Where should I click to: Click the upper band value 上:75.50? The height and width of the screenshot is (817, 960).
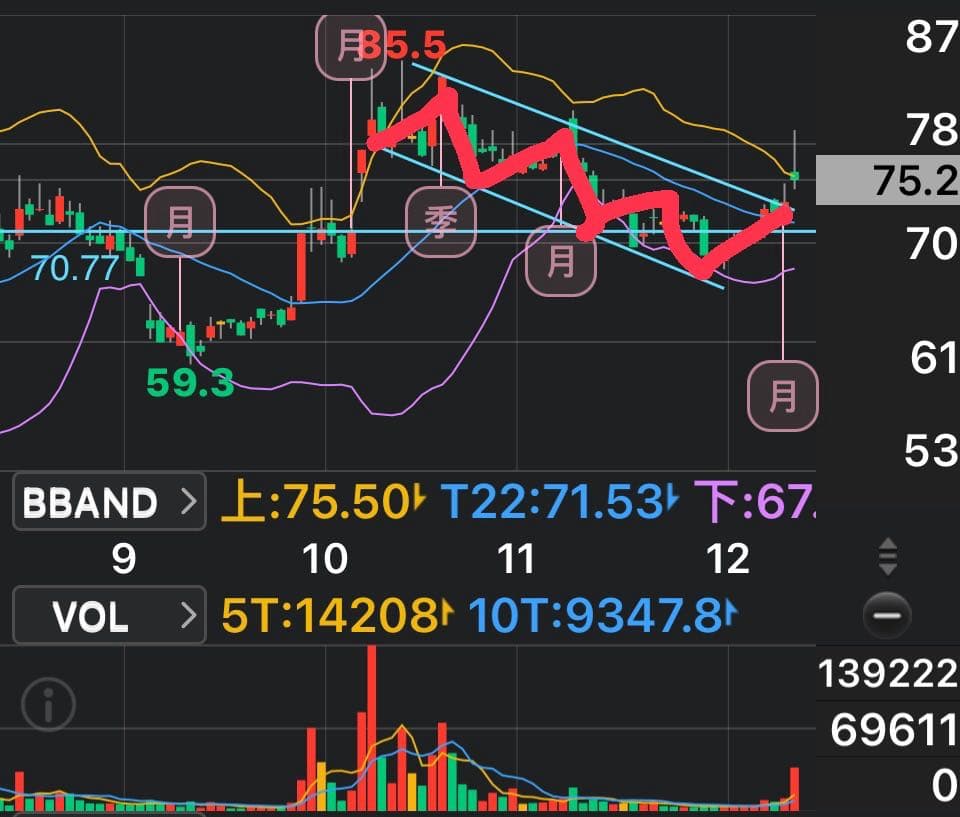[323, 502]
